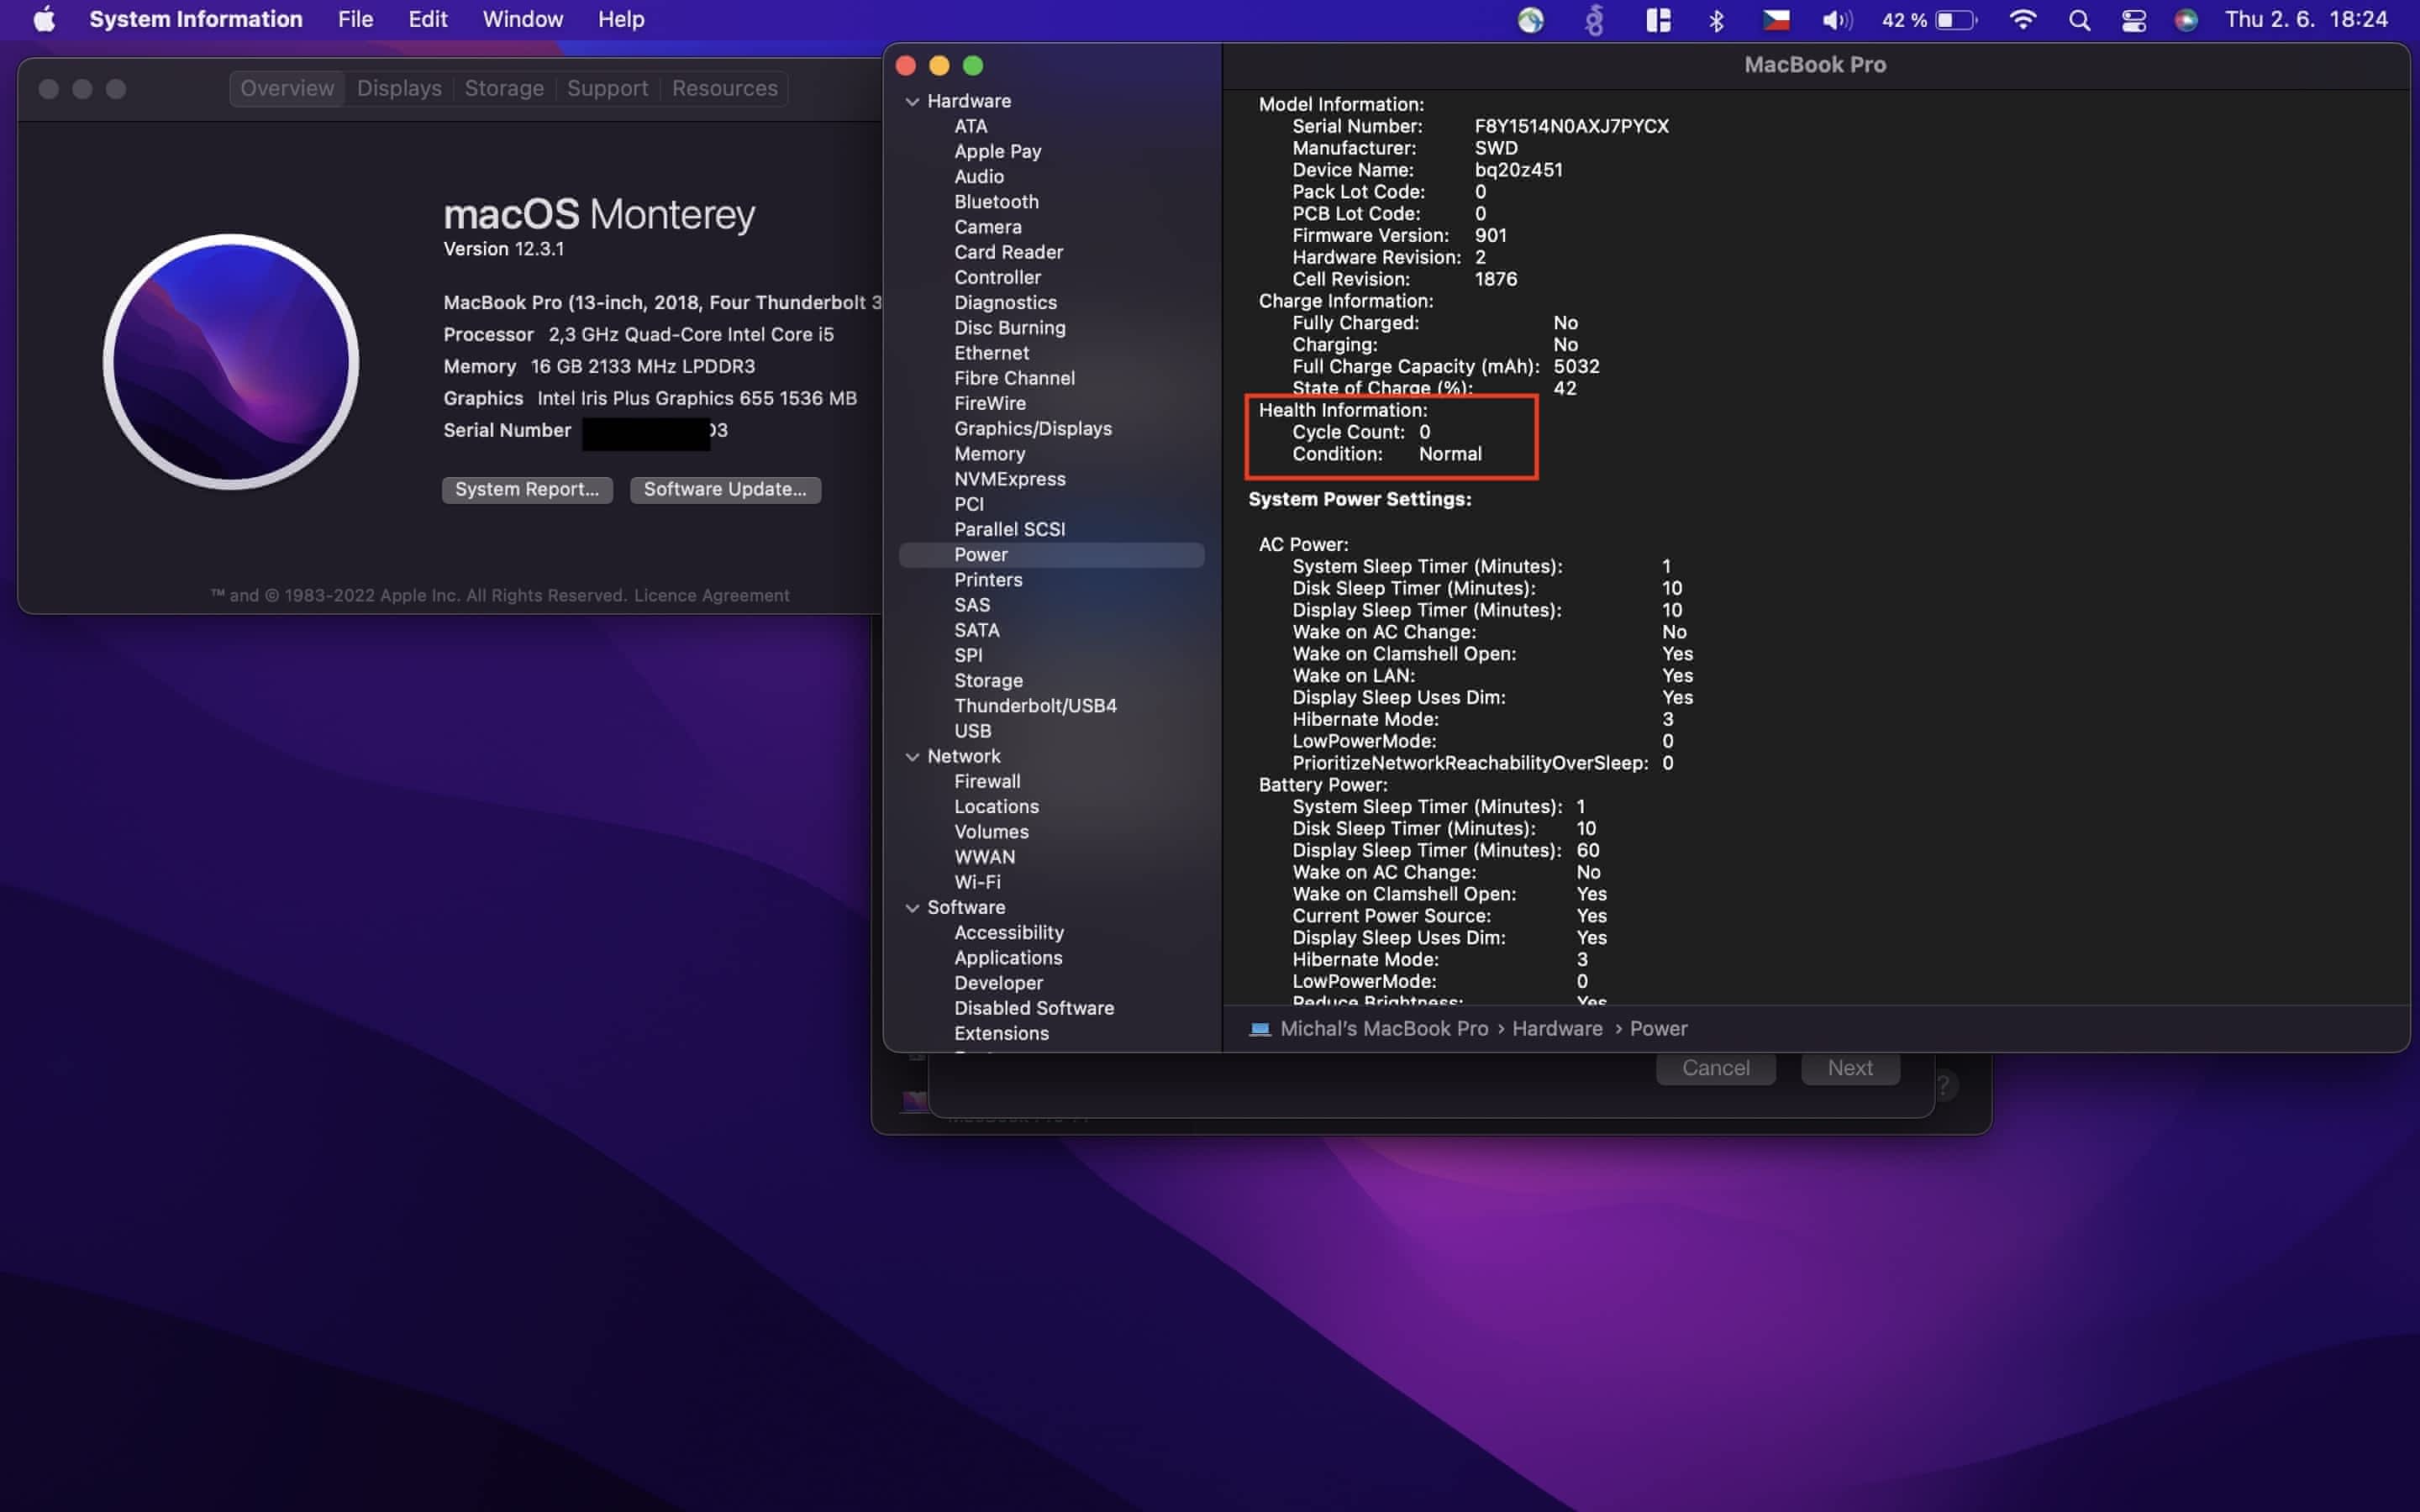Switch to the Storage tab

point(504,88)
